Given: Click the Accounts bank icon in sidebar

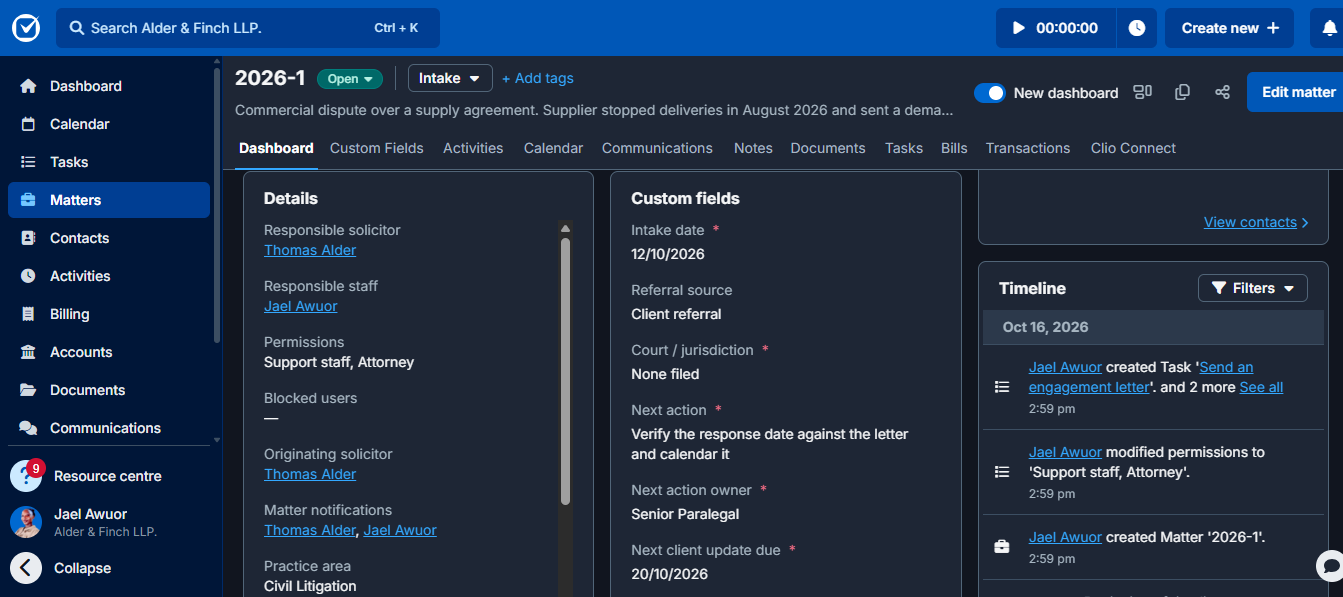Looking at the screenshot, I should [28, 352].
